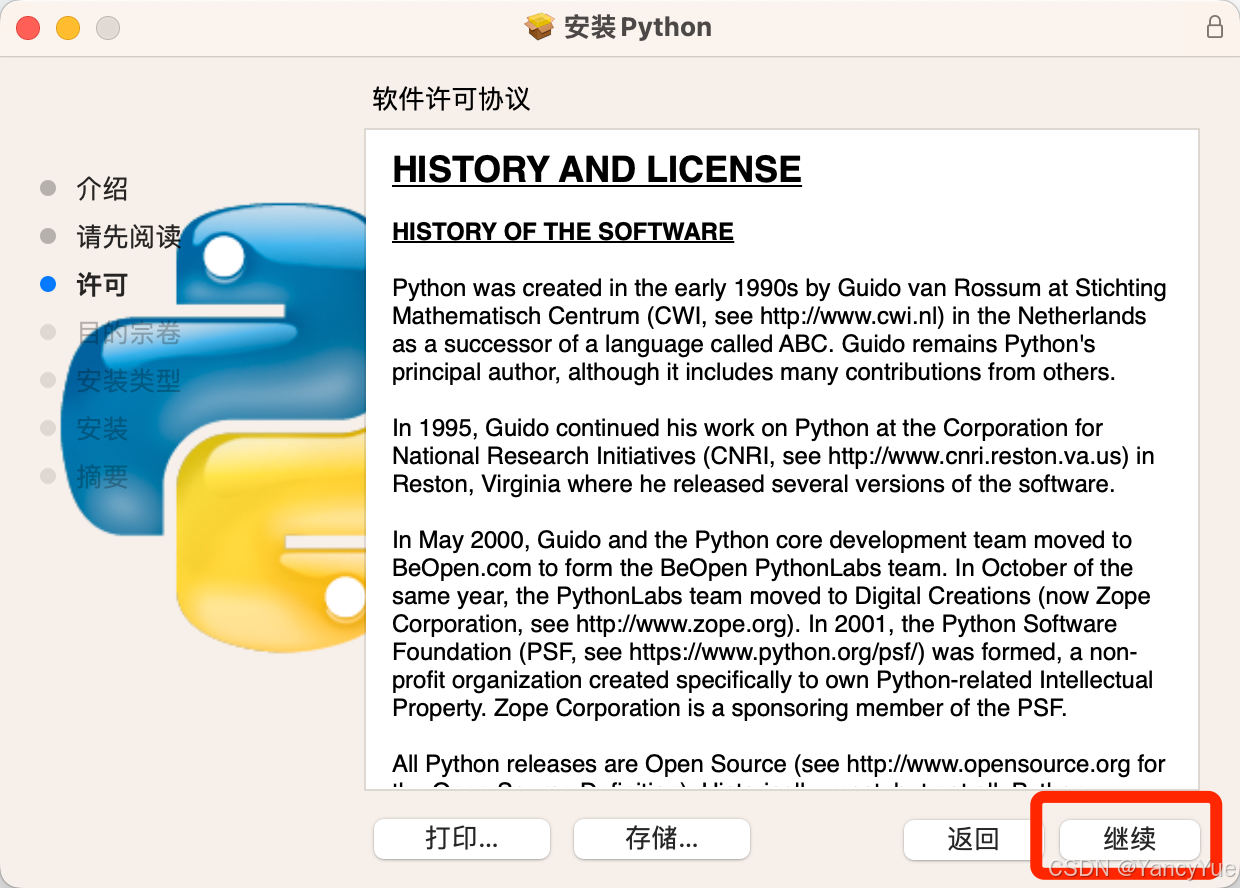
Task: Click the 软件许可协议 heading label
Action: click(451, 99)
